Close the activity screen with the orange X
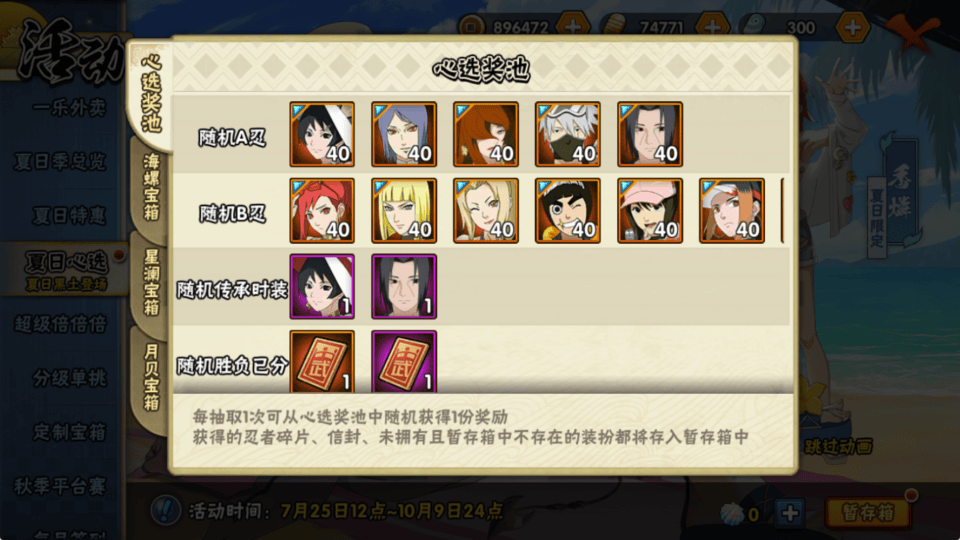 (x=912, y=32)
